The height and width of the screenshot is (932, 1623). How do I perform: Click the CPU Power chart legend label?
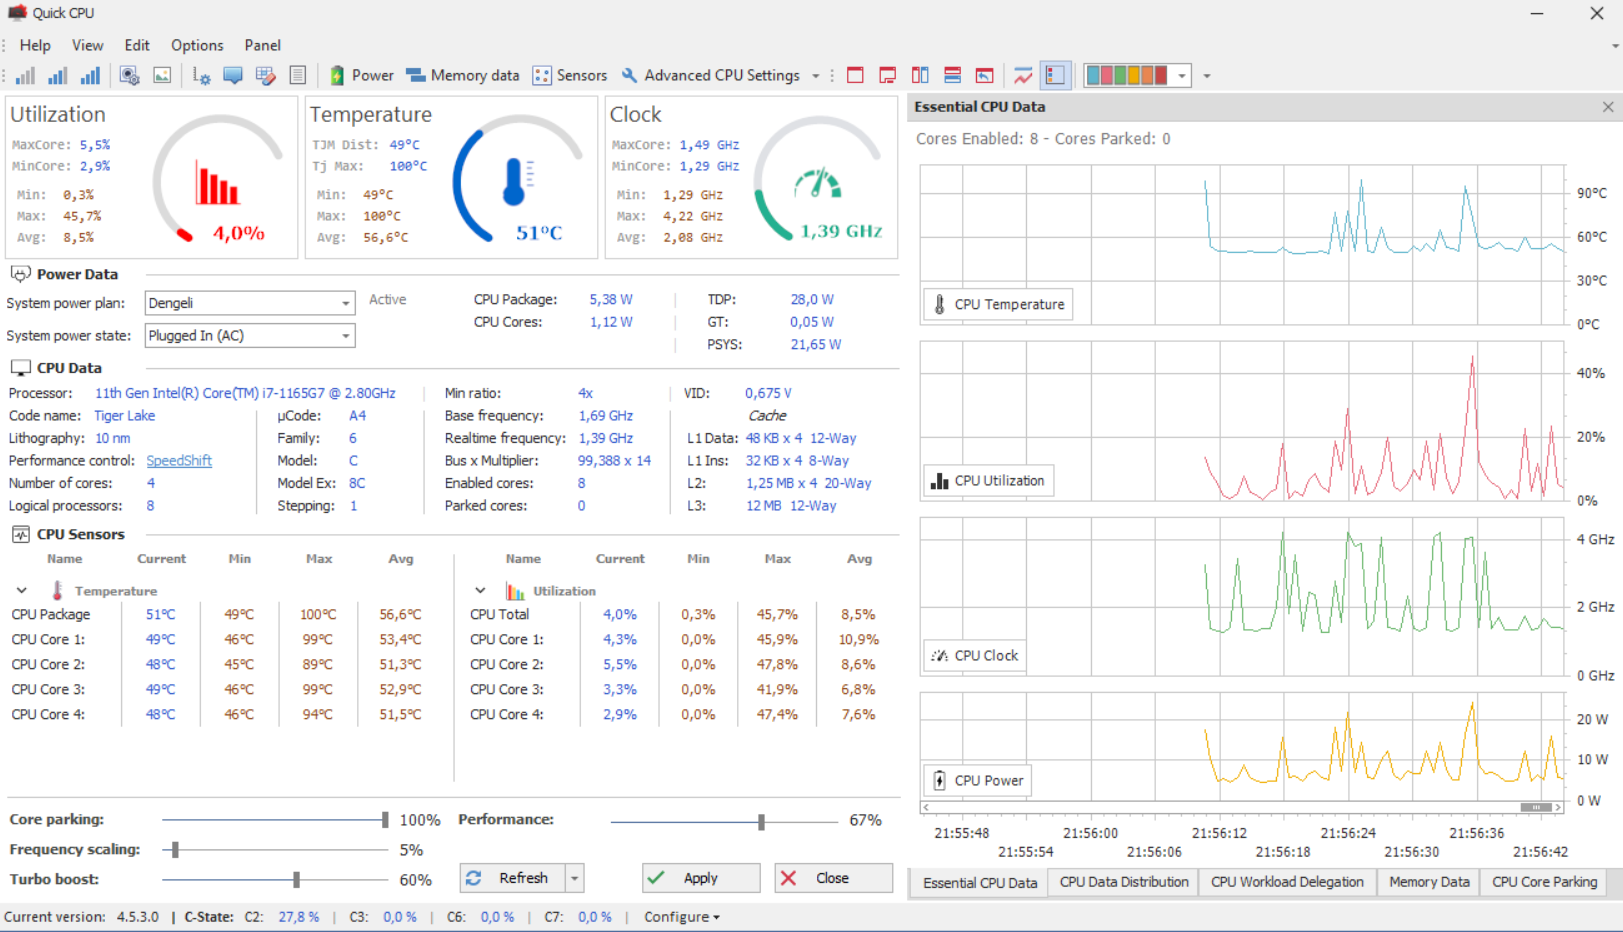[977, 781]
